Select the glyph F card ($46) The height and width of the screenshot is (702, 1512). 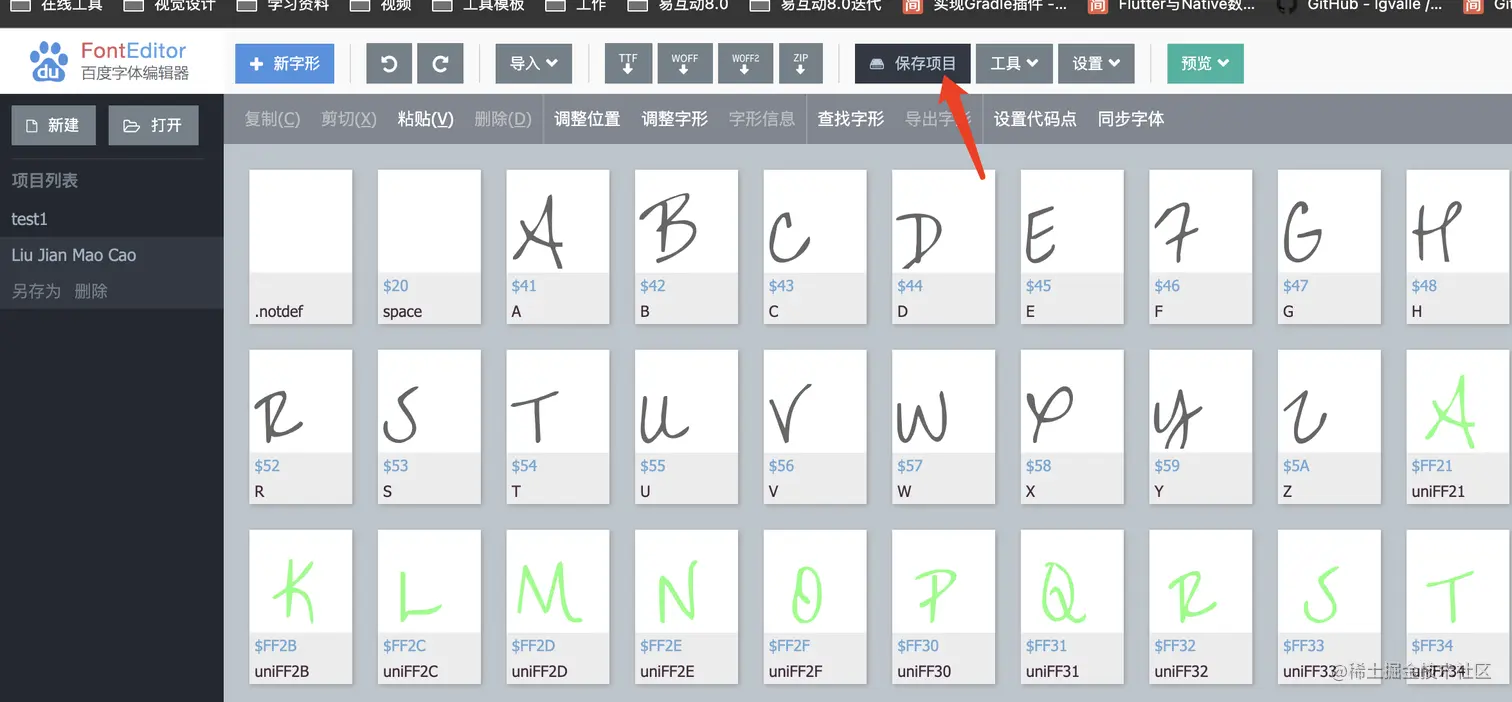click(1201, 246)
